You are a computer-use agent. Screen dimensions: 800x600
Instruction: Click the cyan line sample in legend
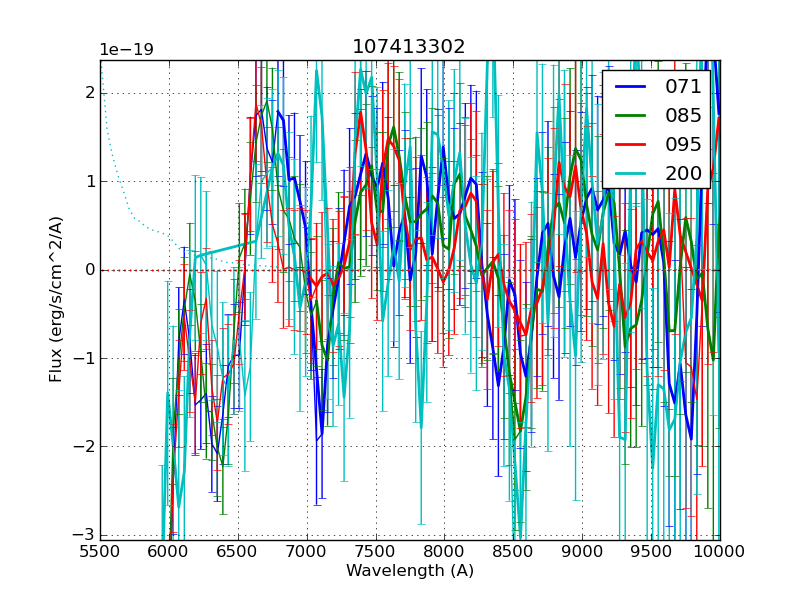(x=633, y=173)
